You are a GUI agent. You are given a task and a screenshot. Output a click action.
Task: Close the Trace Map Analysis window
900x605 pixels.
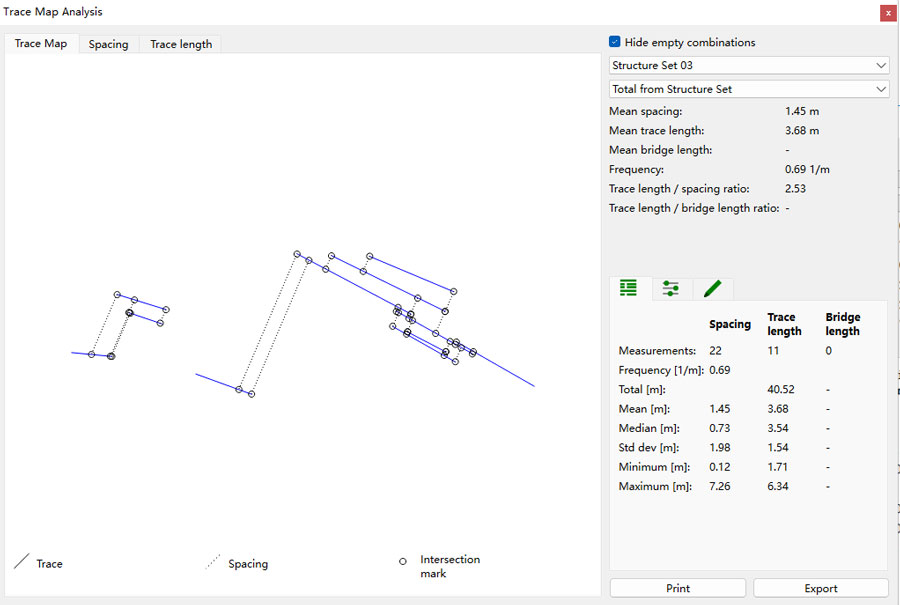point(887,13)
